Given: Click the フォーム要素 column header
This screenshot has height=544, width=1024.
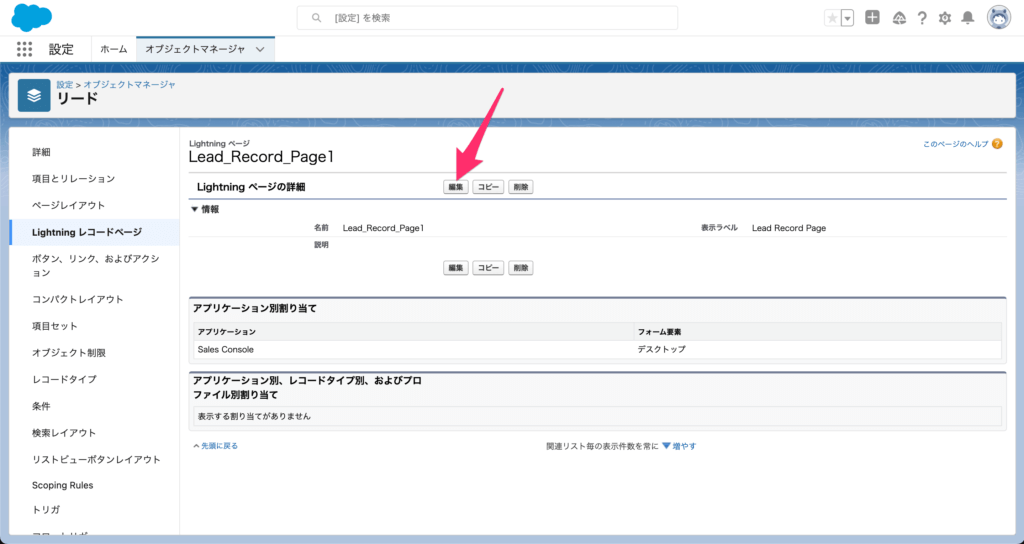Looking at the screenshot, I should pos(817,332).
